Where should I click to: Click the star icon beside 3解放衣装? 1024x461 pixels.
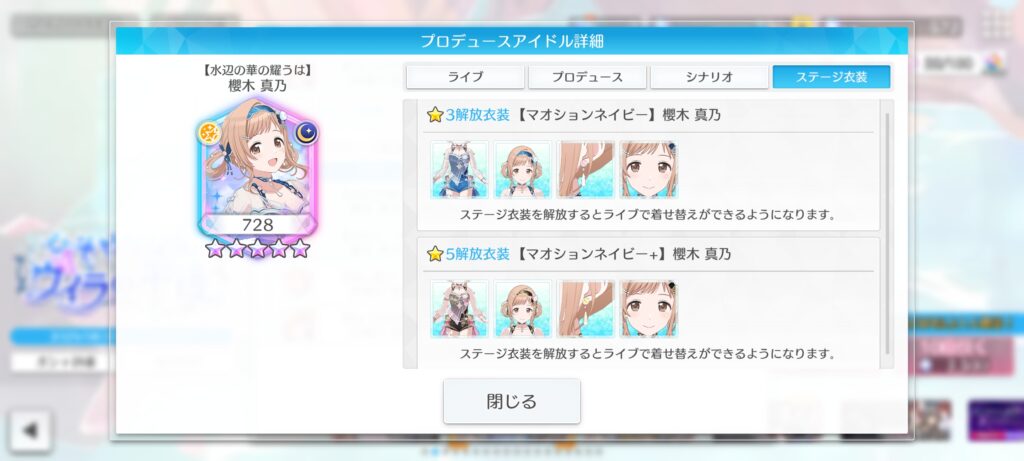(x=435, y=115)
